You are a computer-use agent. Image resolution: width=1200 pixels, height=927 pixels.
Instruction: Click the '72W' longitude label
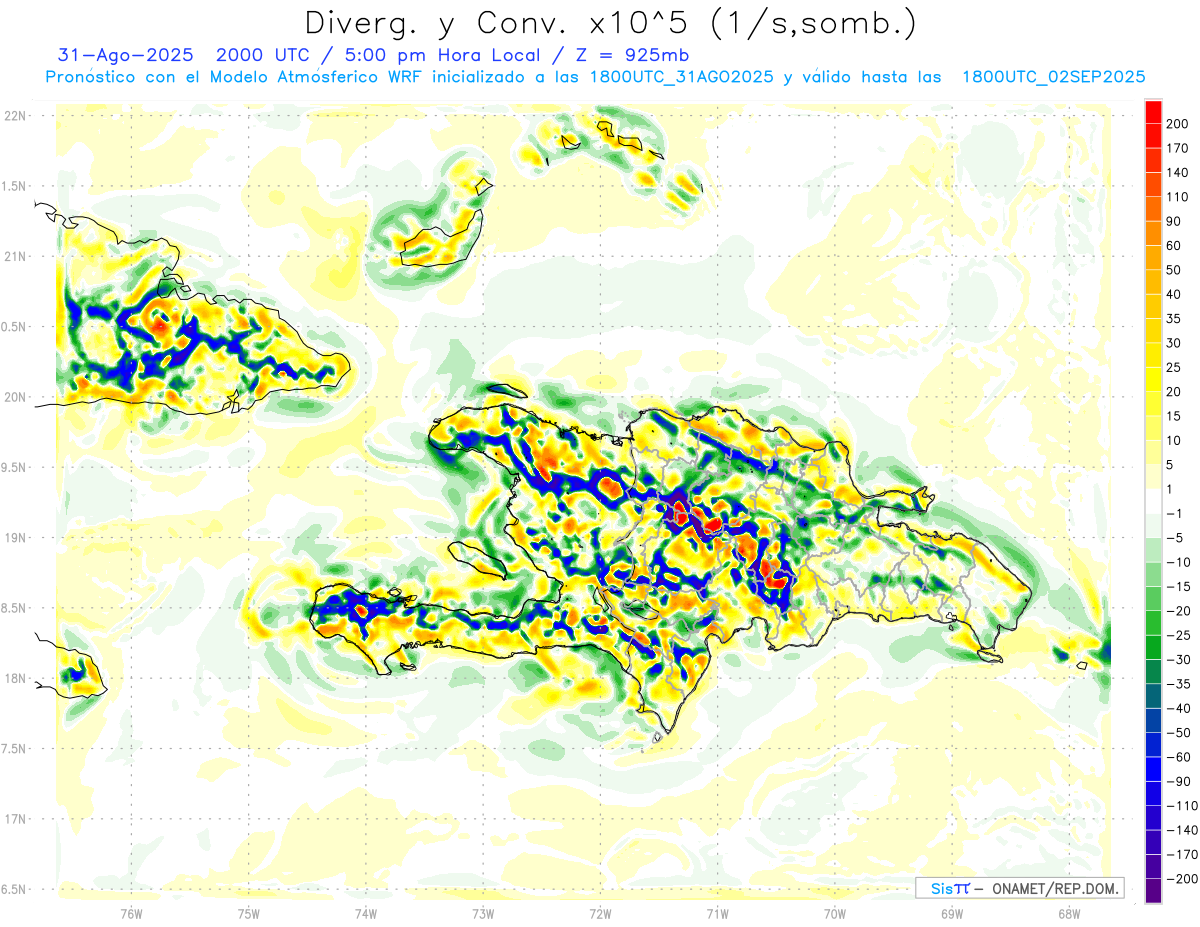click(x=600, y=914)
